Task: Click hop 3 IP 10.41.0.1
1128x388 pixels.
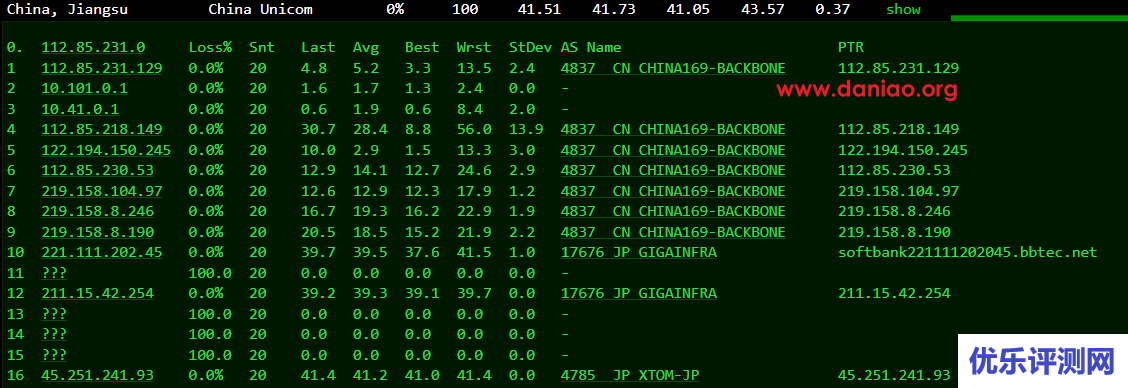Action: click(80, 109)
